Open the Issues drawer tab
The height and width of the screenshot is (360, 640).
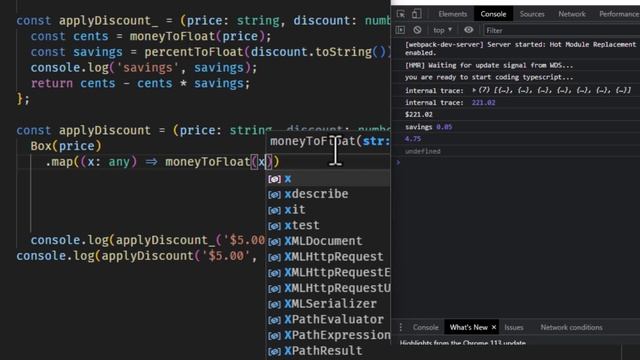coord(513,327)
